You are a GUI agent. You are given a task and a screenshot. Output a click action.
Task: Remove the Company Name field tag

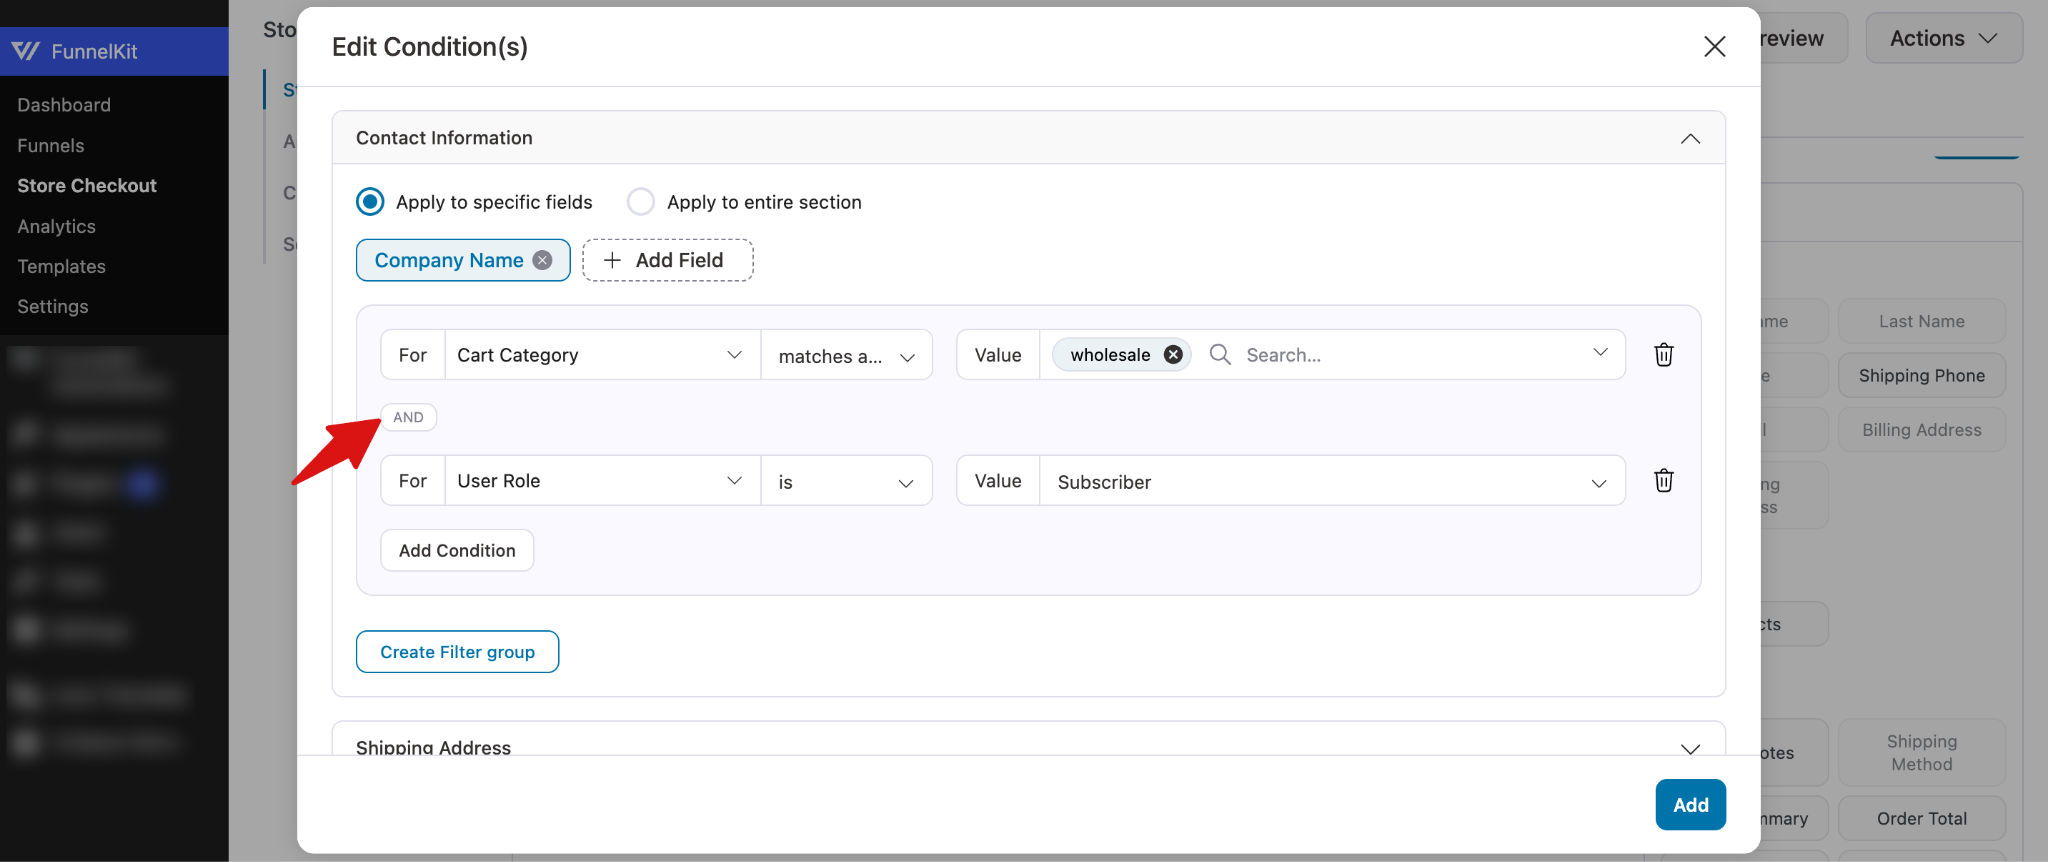click(542, 260)
